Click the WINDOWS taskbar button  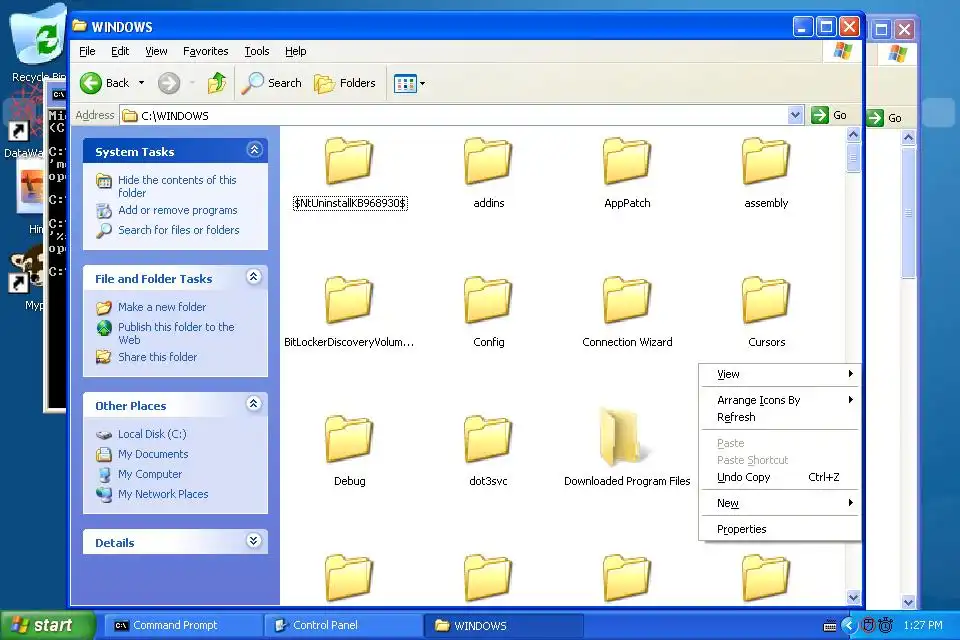point(503,625)
